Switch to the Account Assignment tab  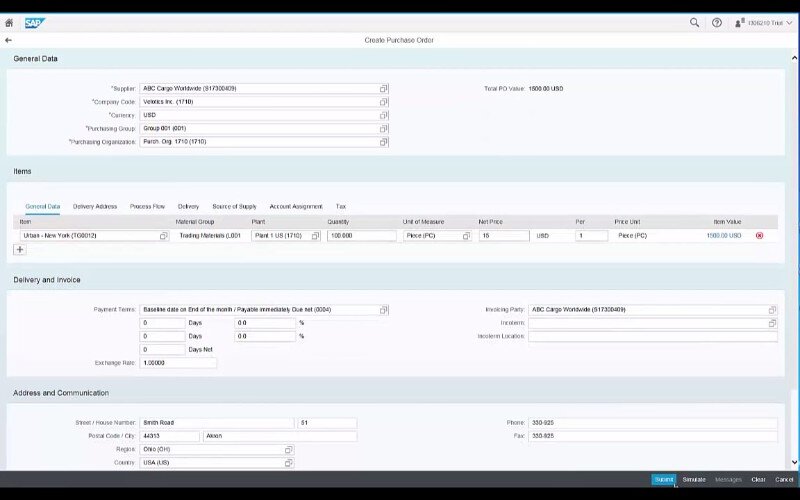(296, 206)
